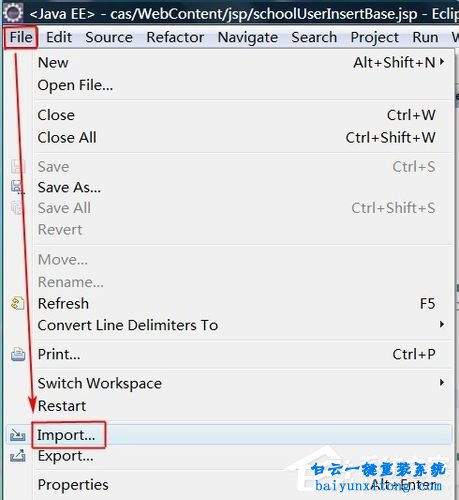459x500 pixels.
Task: Open the Project menu
Action: click(374, 37)
